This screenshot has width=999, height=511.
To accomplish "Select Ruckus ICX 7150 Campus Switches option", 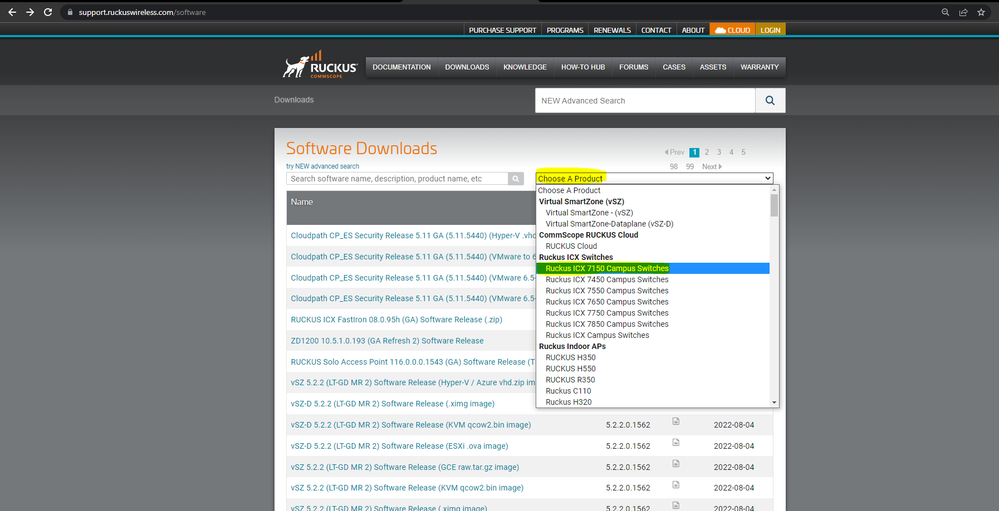I will coord(607,268).
